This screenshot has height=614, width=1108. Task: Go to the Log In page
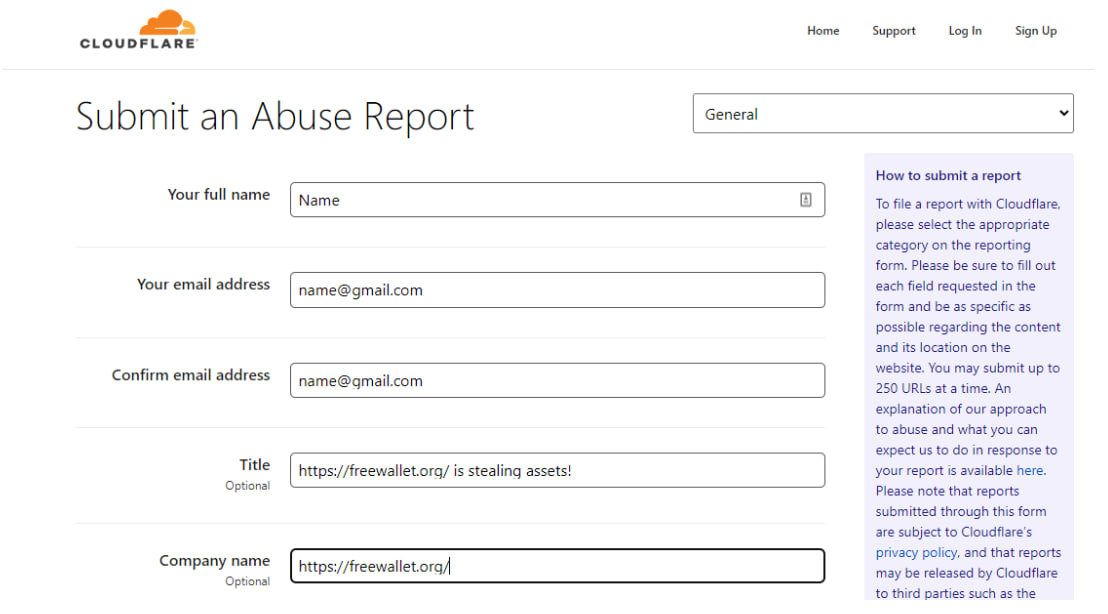point(965,30)
